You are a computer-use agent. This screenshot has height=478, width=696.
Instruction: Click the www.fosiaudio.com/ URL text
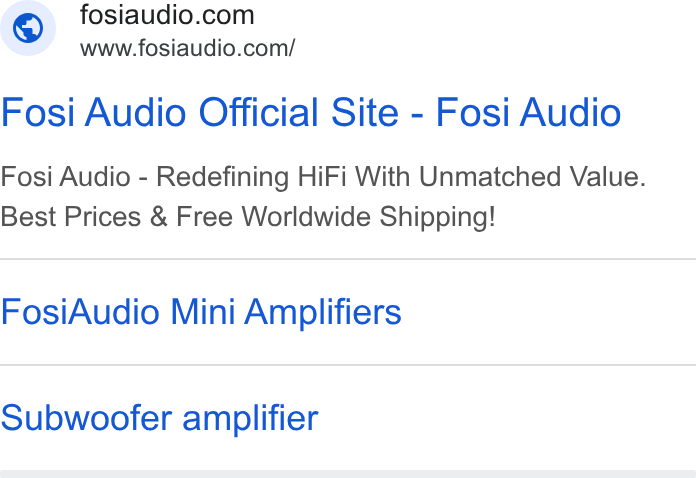[187, 48]
